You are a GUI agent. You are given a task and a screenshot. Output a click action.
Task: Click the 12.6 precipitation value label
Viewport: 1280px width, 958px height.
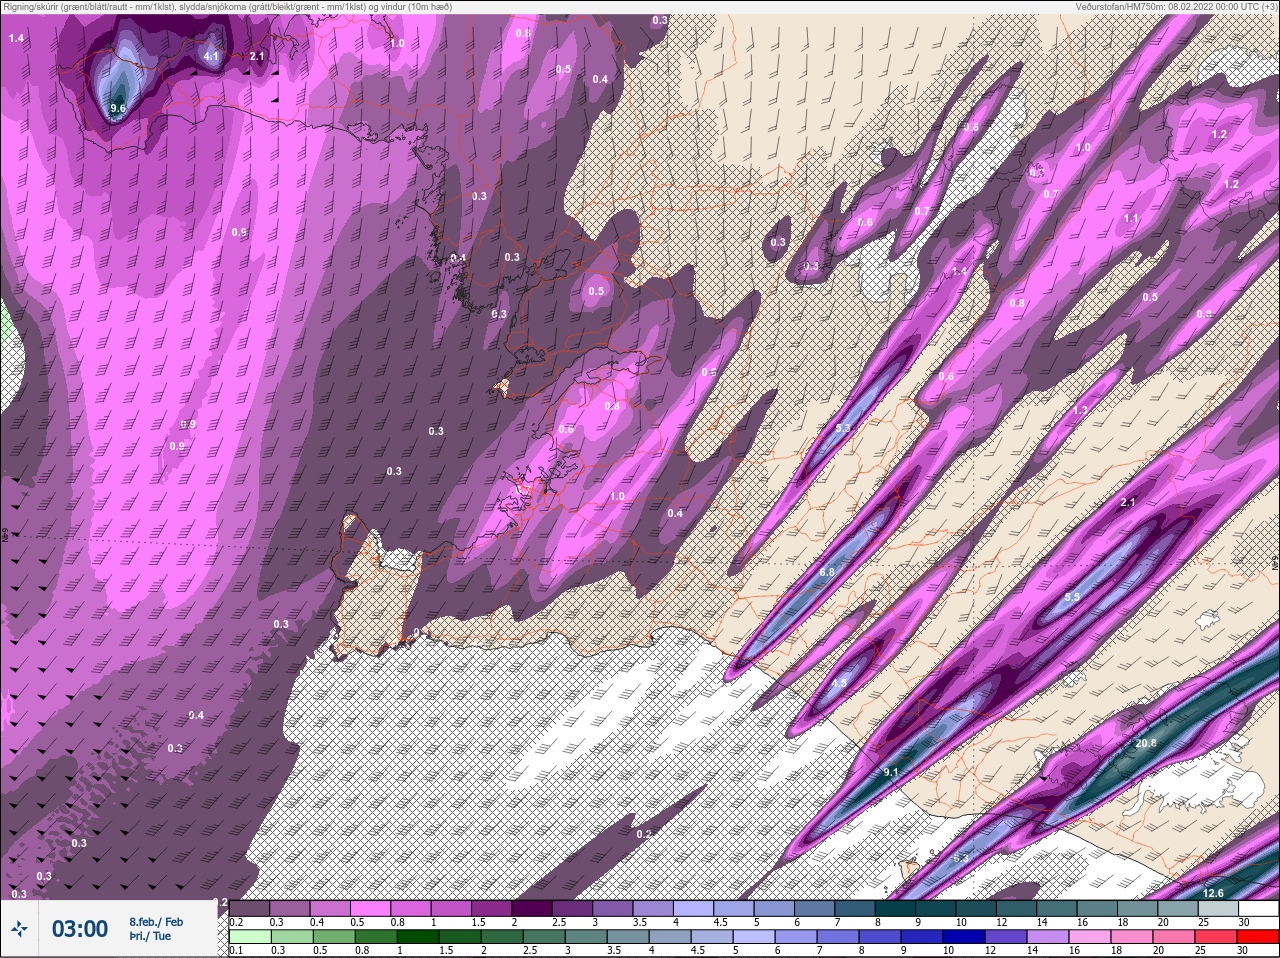(x=1213, y=893)
